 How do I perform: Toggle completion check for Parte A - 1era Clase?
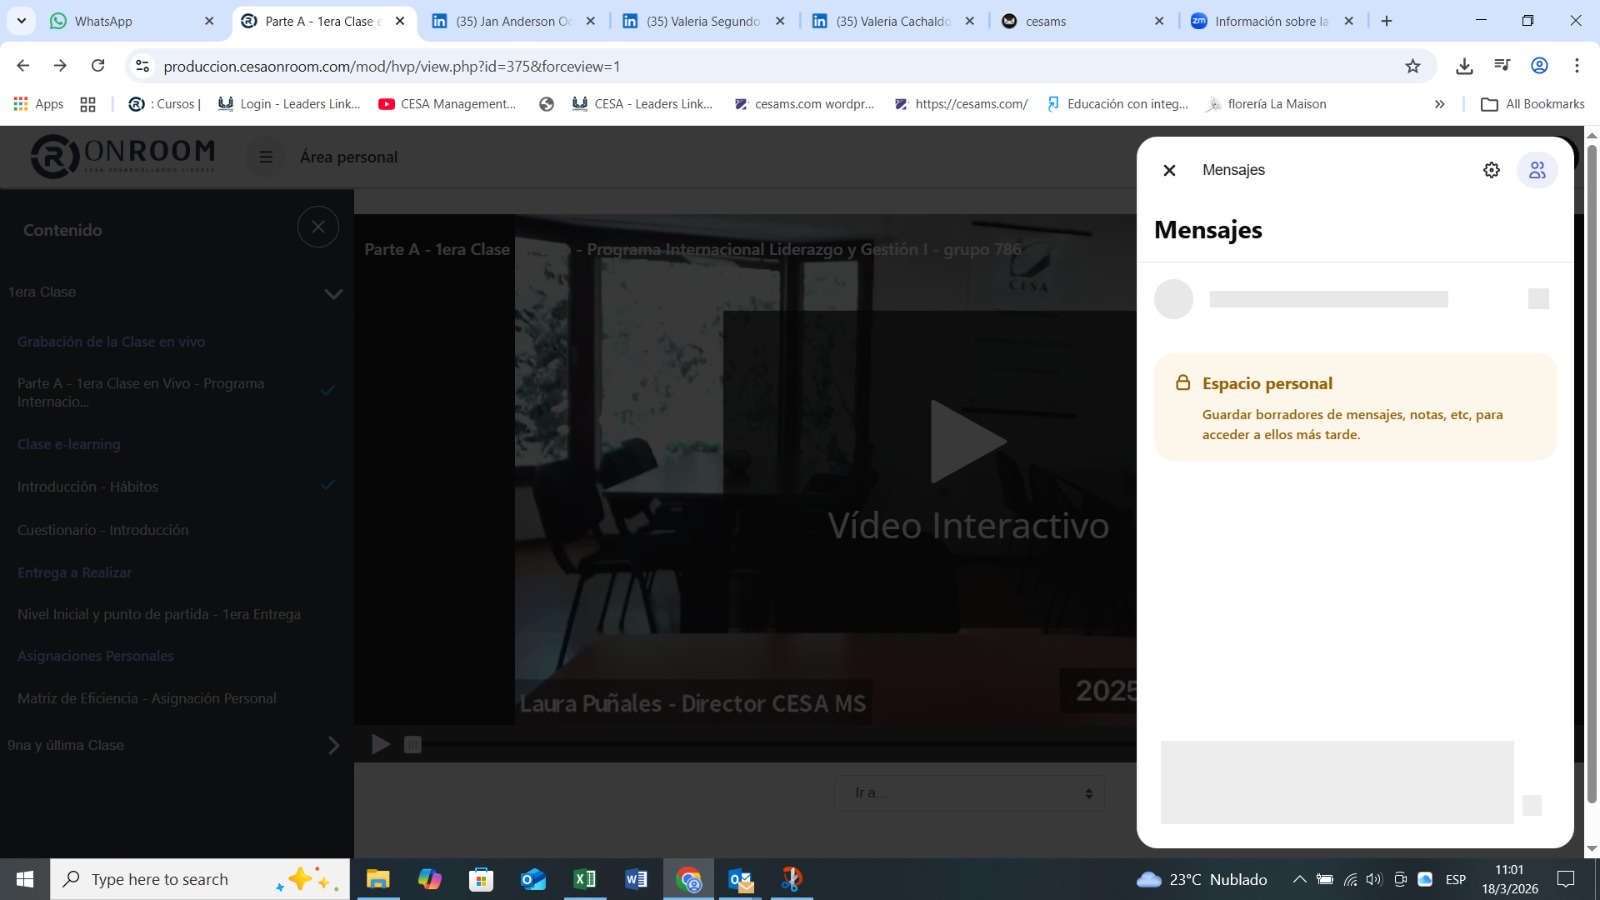pyautogui.click(x=328, y=391)
